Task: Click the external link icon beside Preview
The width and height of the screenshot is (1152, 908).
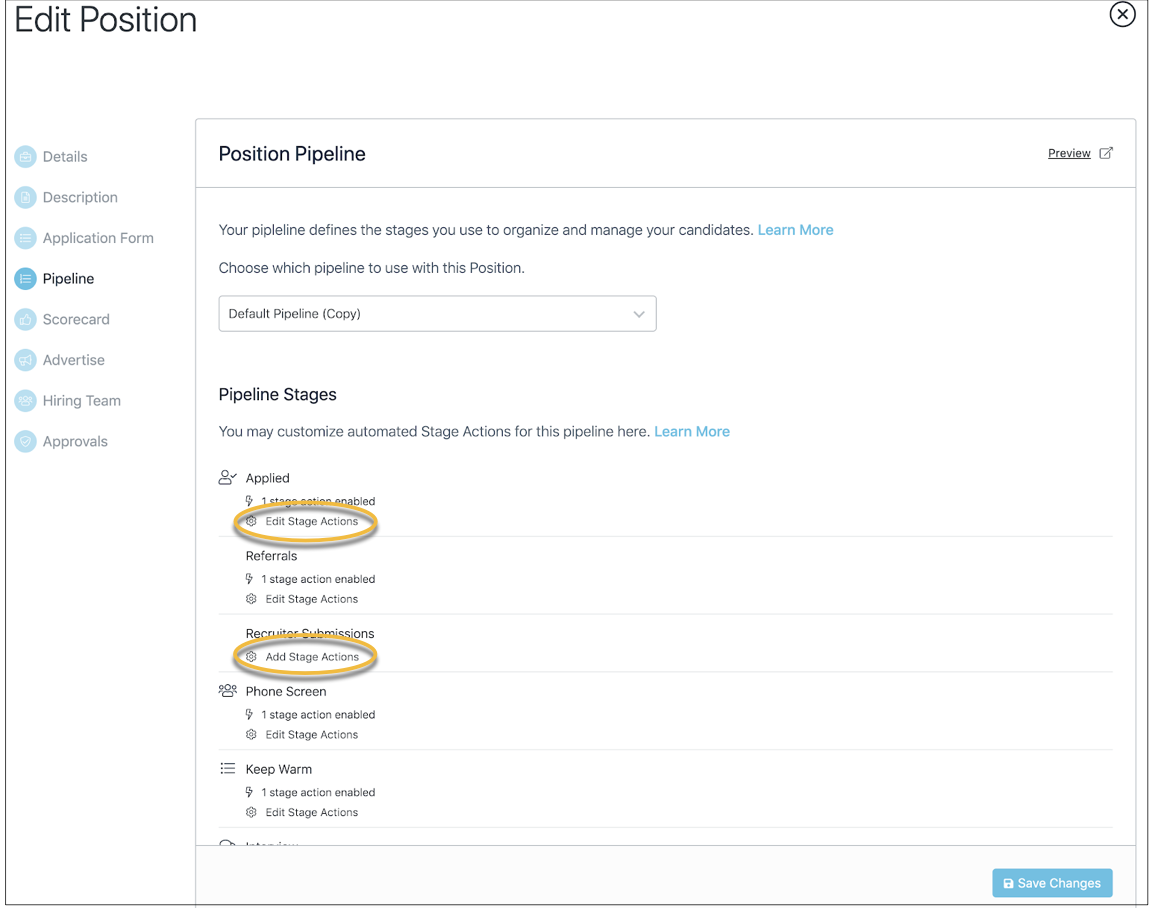Action: (x=1106, y=153)
